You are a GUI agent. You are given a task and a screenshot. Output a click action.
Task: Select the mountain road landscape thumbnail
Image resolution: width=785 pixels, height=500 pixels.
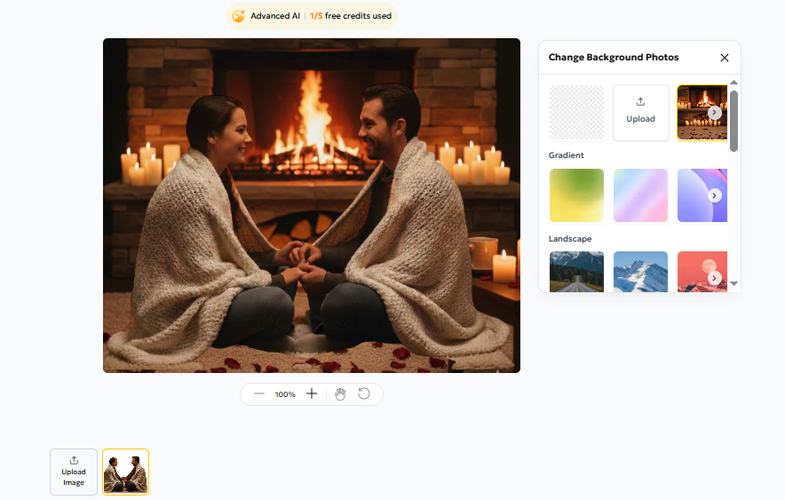(577, 271)
